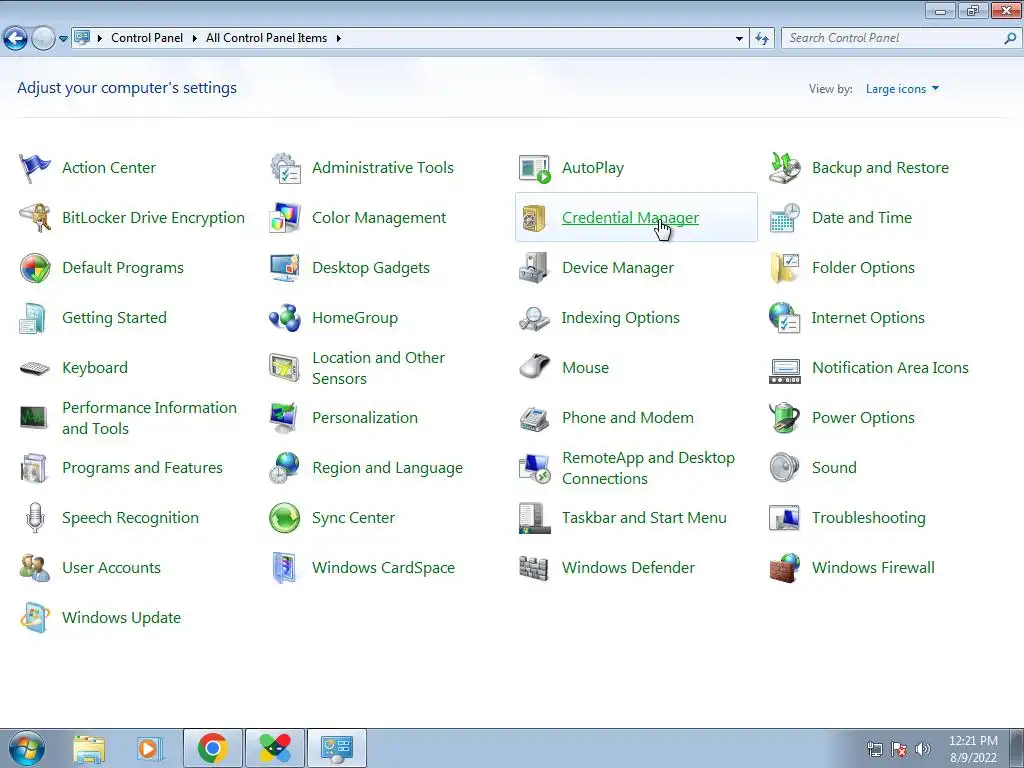Open the clock showing 12:21 PM
Viewport: 1024px width, 768px height.
coord(973,749)
